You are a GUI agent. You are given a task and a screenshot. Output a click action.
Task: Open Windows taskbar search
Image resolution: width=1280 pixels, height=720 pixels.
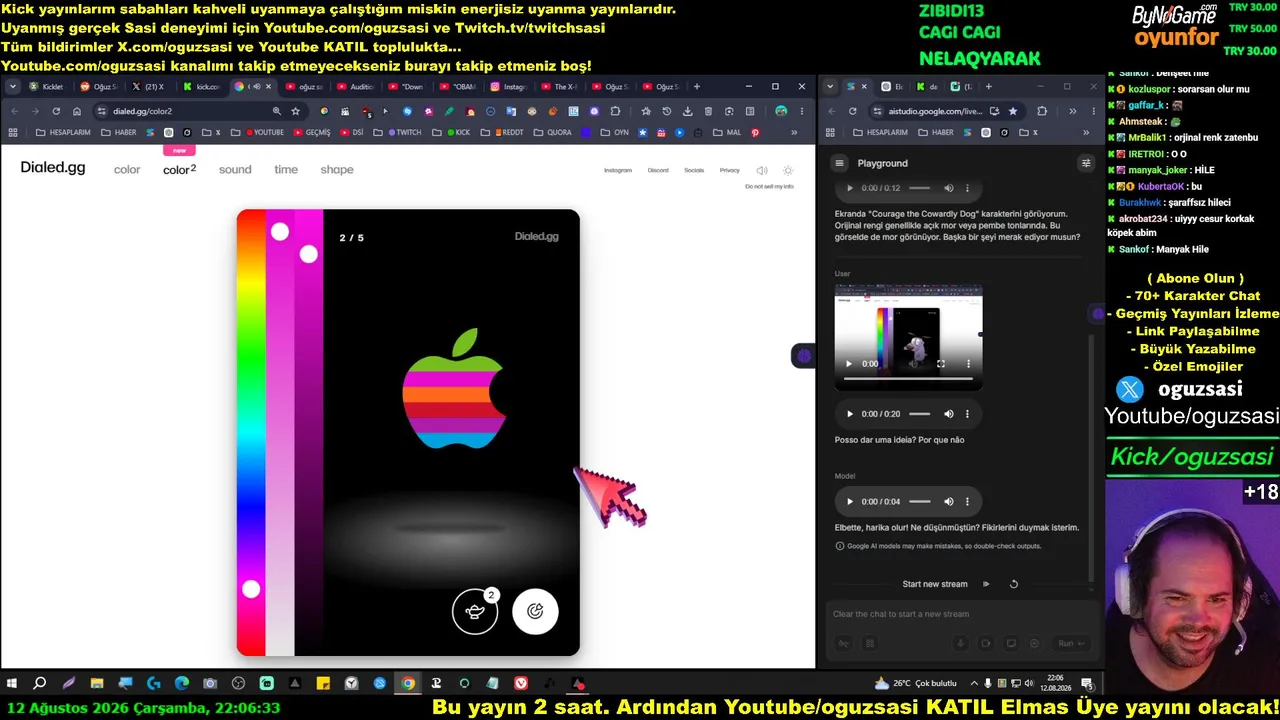(40, 684)
